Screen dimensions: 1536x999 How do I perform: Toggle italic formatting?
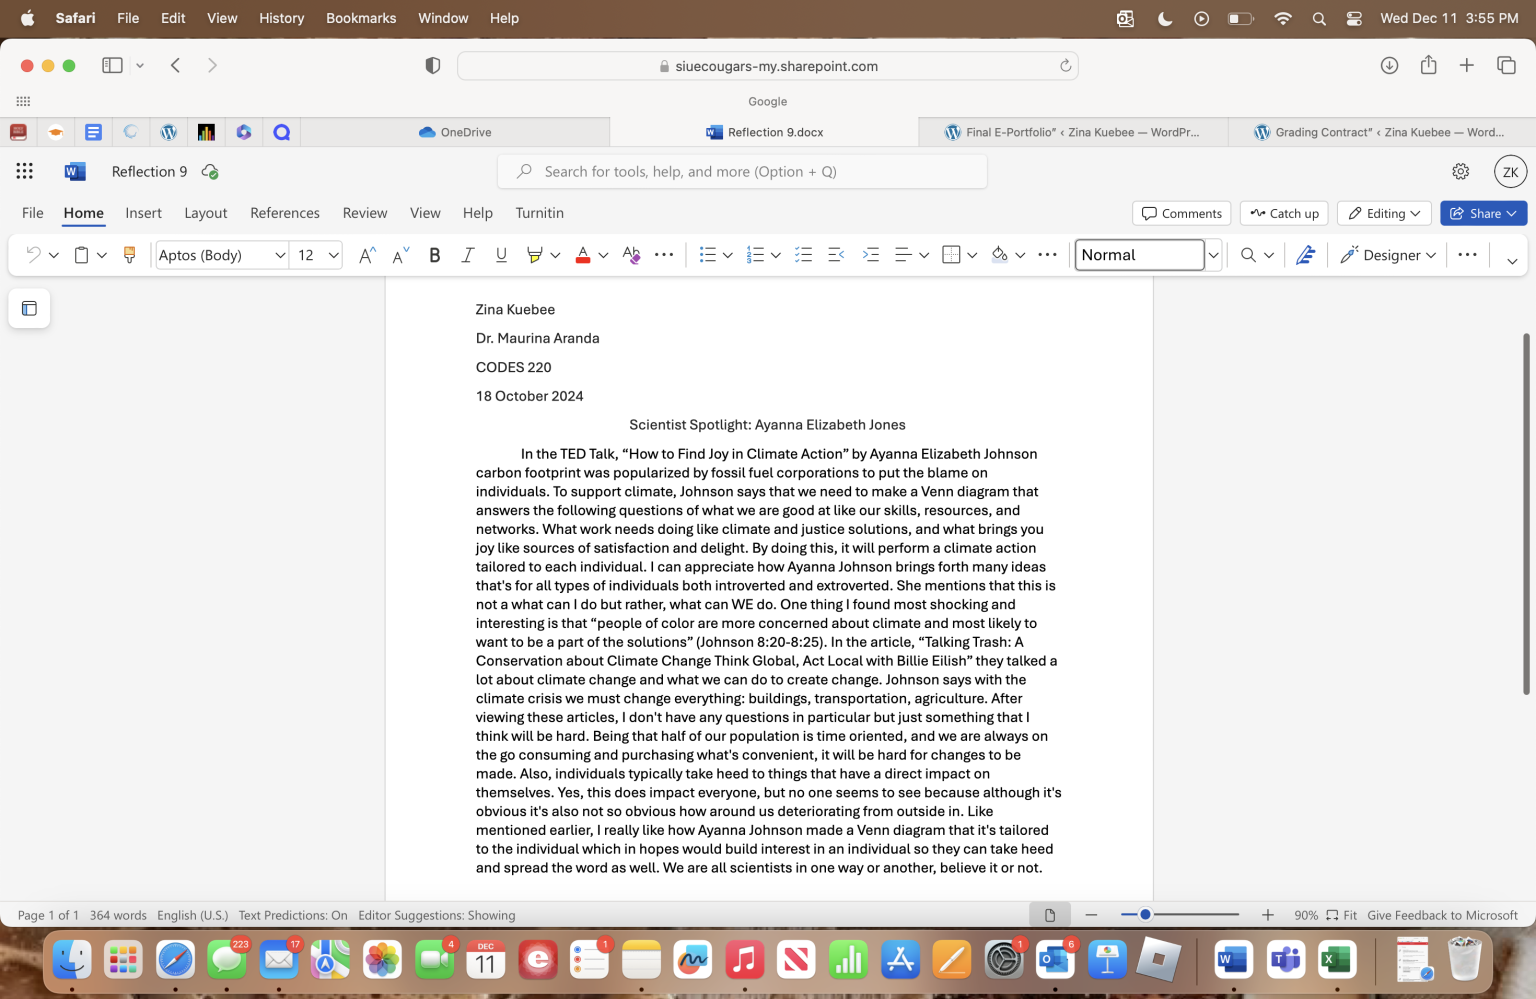pos(467,255)
